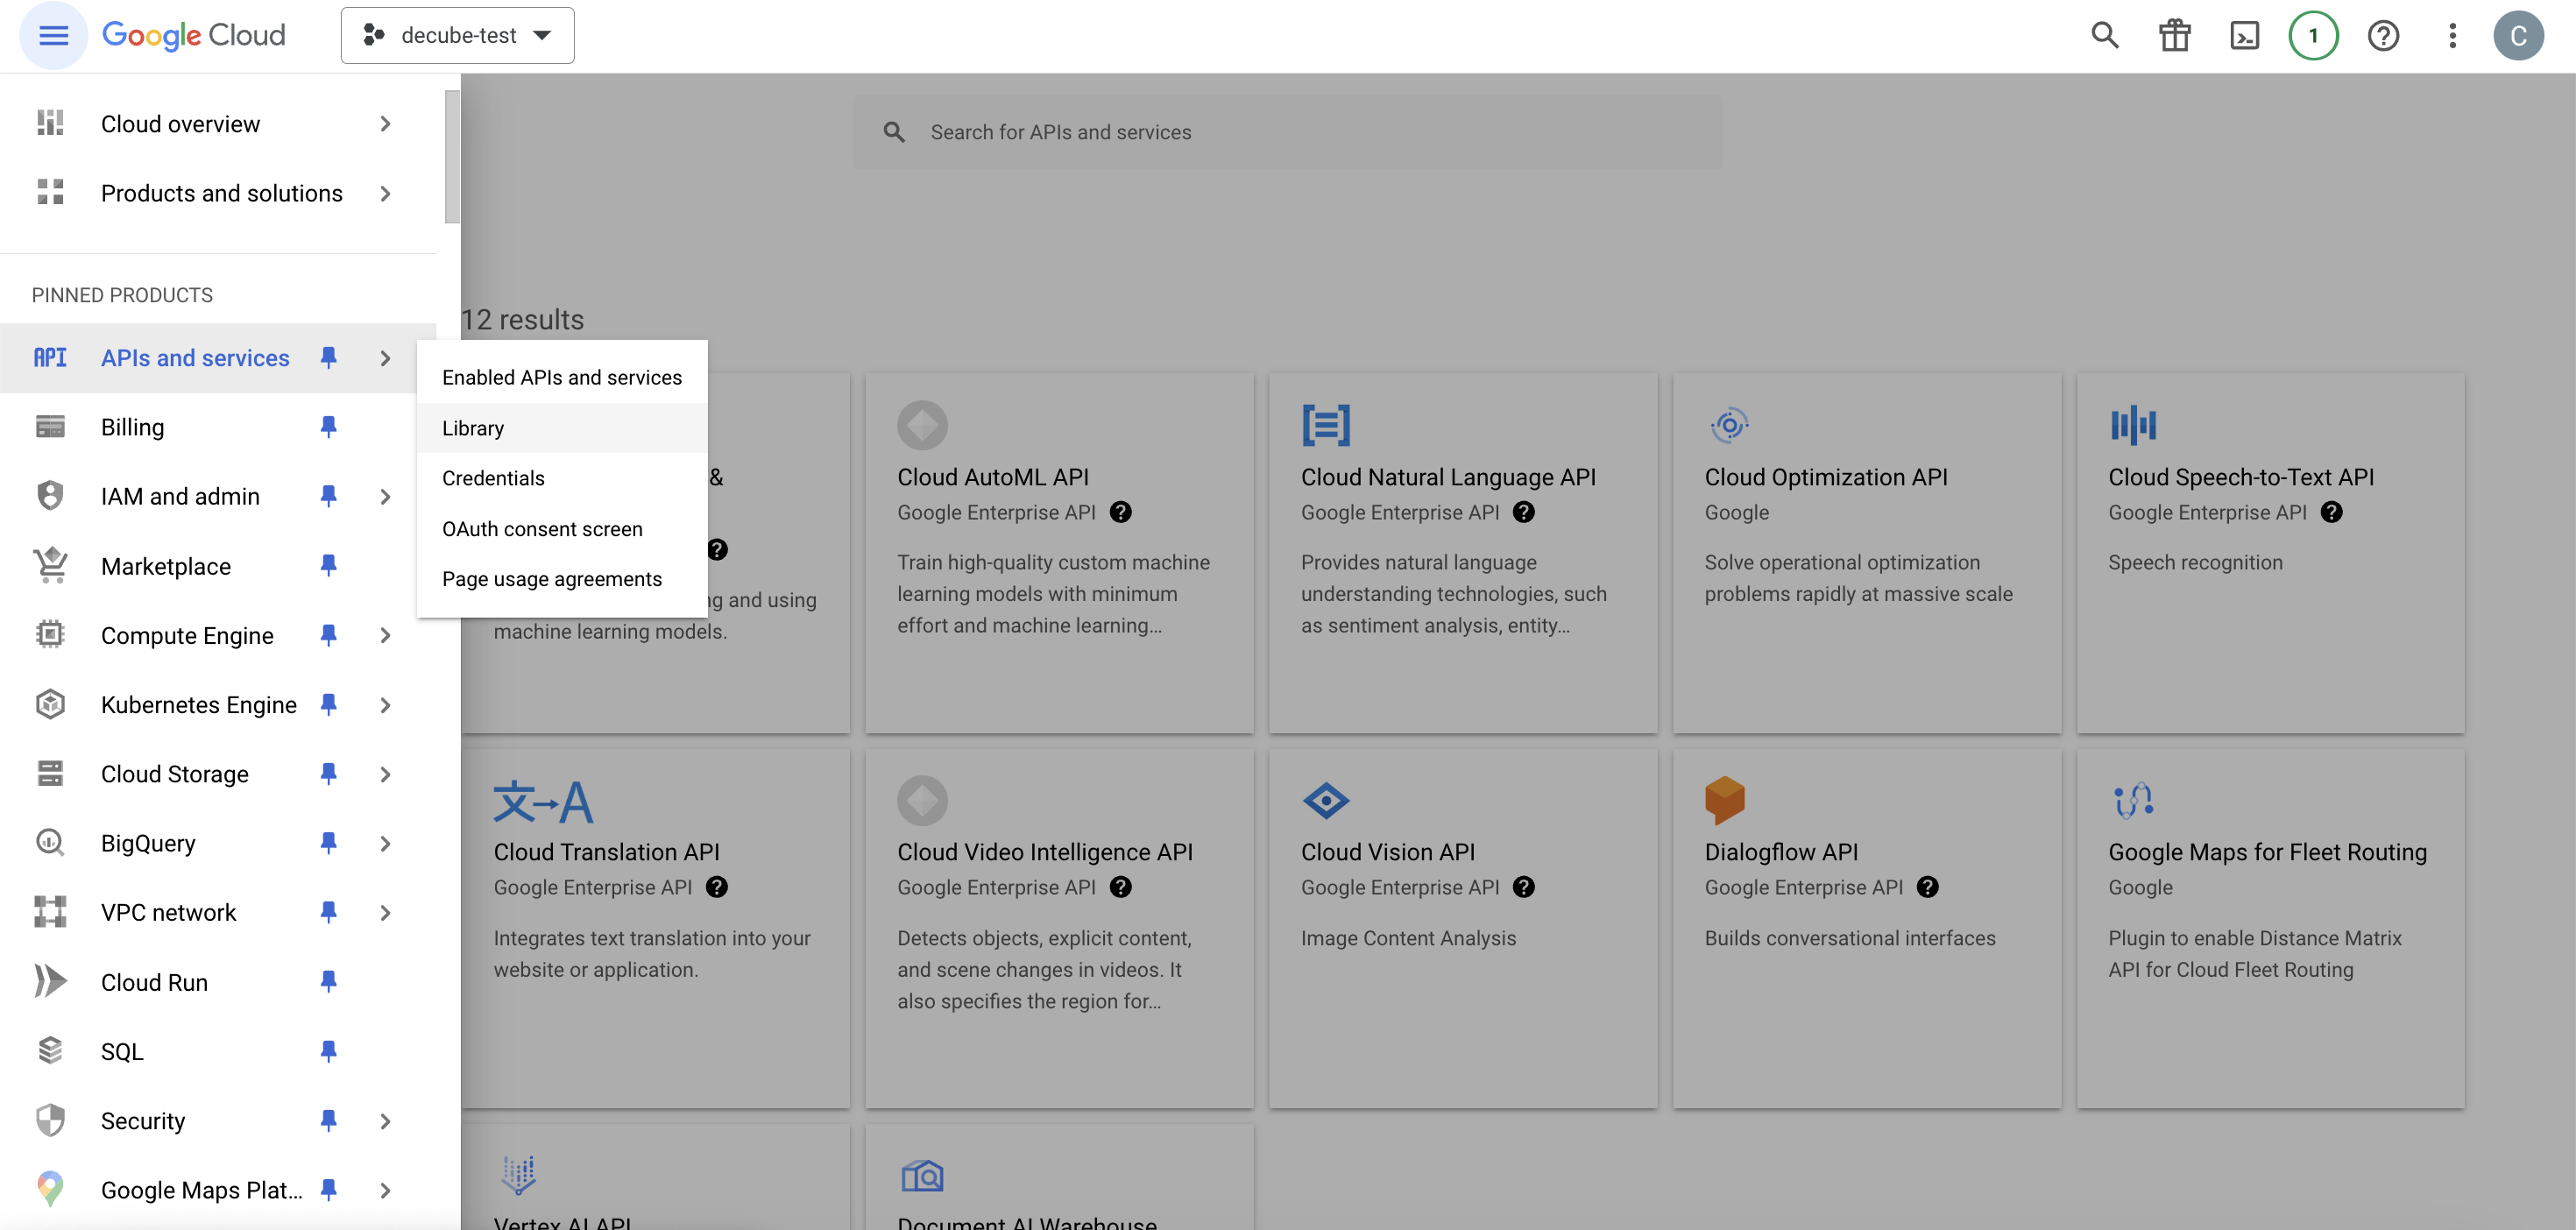The height and width of the screenshot is (1230, 2576).
Task: Unpin Cloud Run using its pin icon
Action: [328, 982]
